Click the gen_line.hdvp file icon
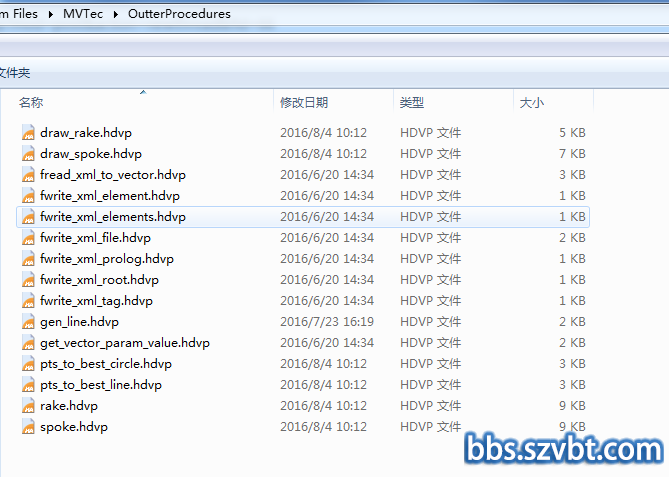Screen dimensions: 669x477 tap(28, 322)
